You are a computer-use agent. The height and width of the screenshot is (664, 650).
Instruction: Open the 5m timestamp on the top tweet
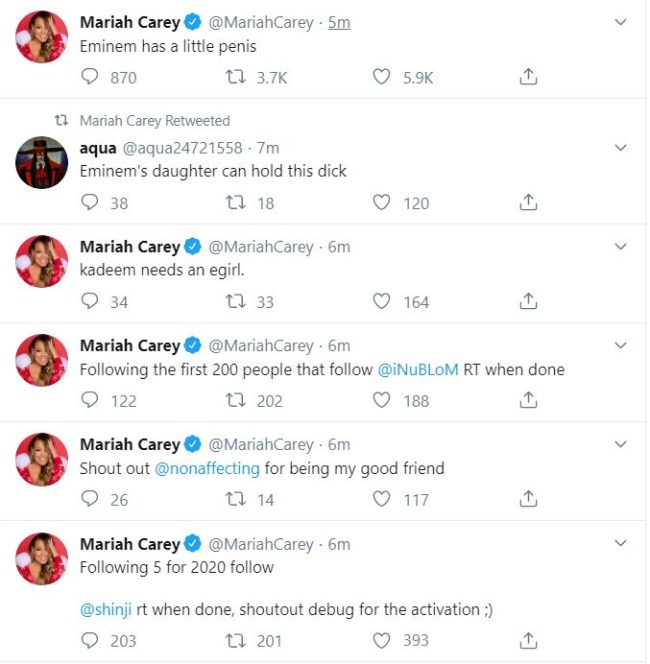[339, 22]
